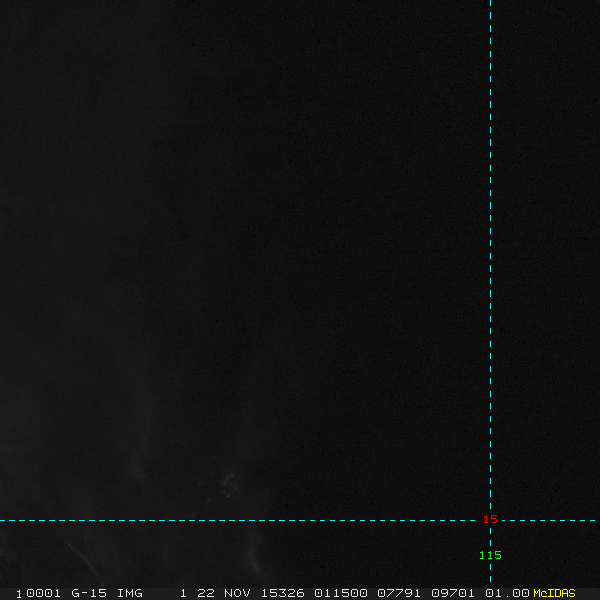Click the IMG label in status bar
Viewport: 600px width, 600px height.
(129, 593)
